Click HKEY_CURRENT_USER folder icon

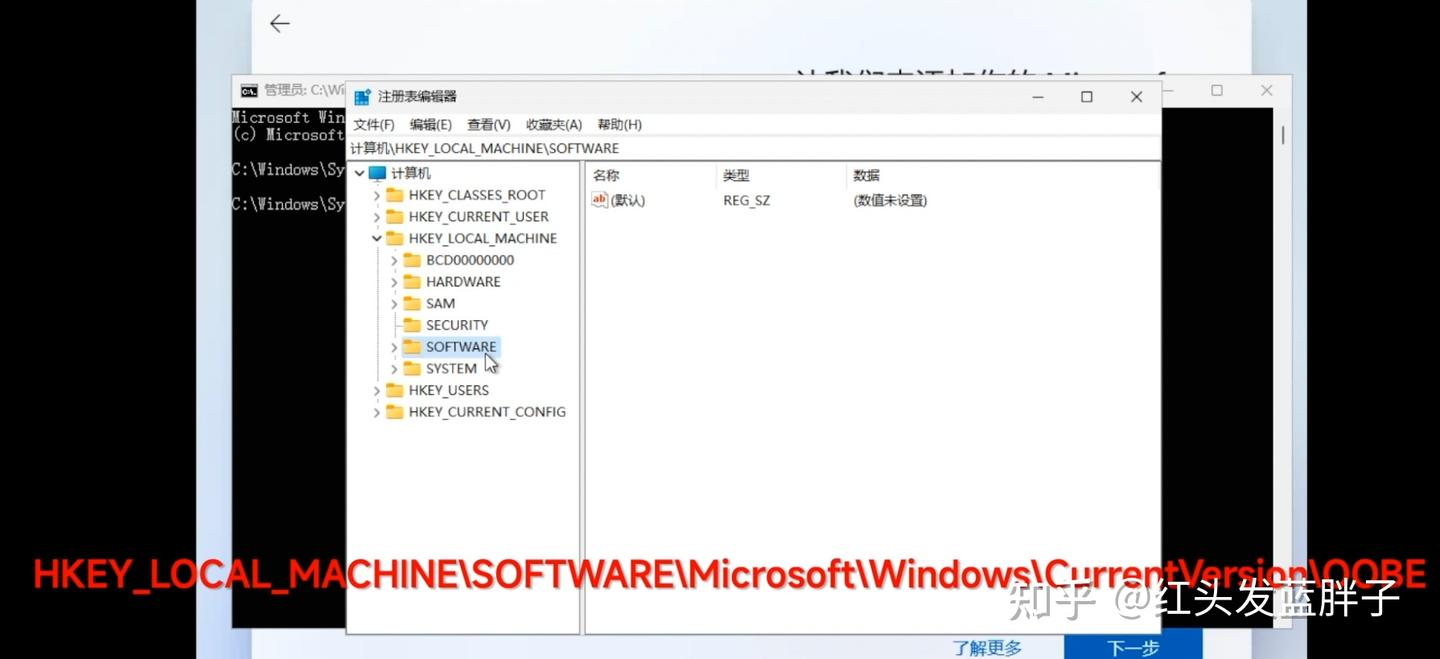(x=394, y=217)
